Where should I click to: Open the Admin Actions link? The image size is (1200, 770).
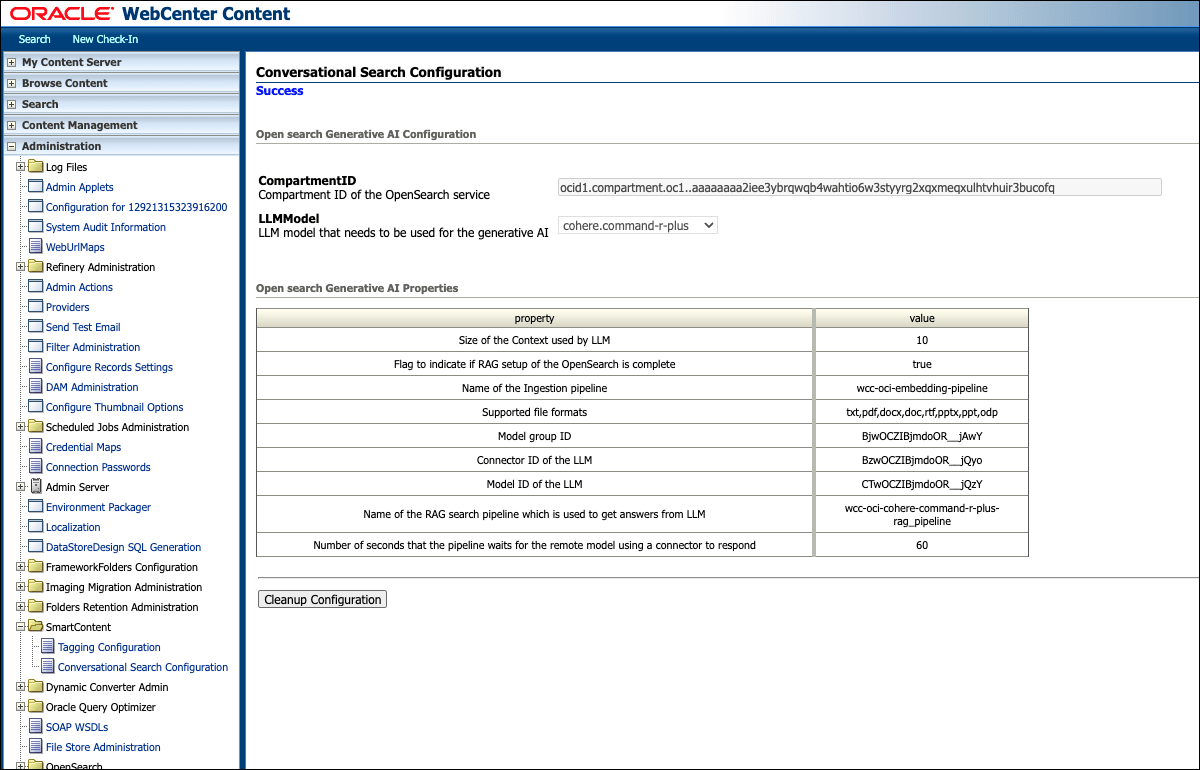[79, 287]
